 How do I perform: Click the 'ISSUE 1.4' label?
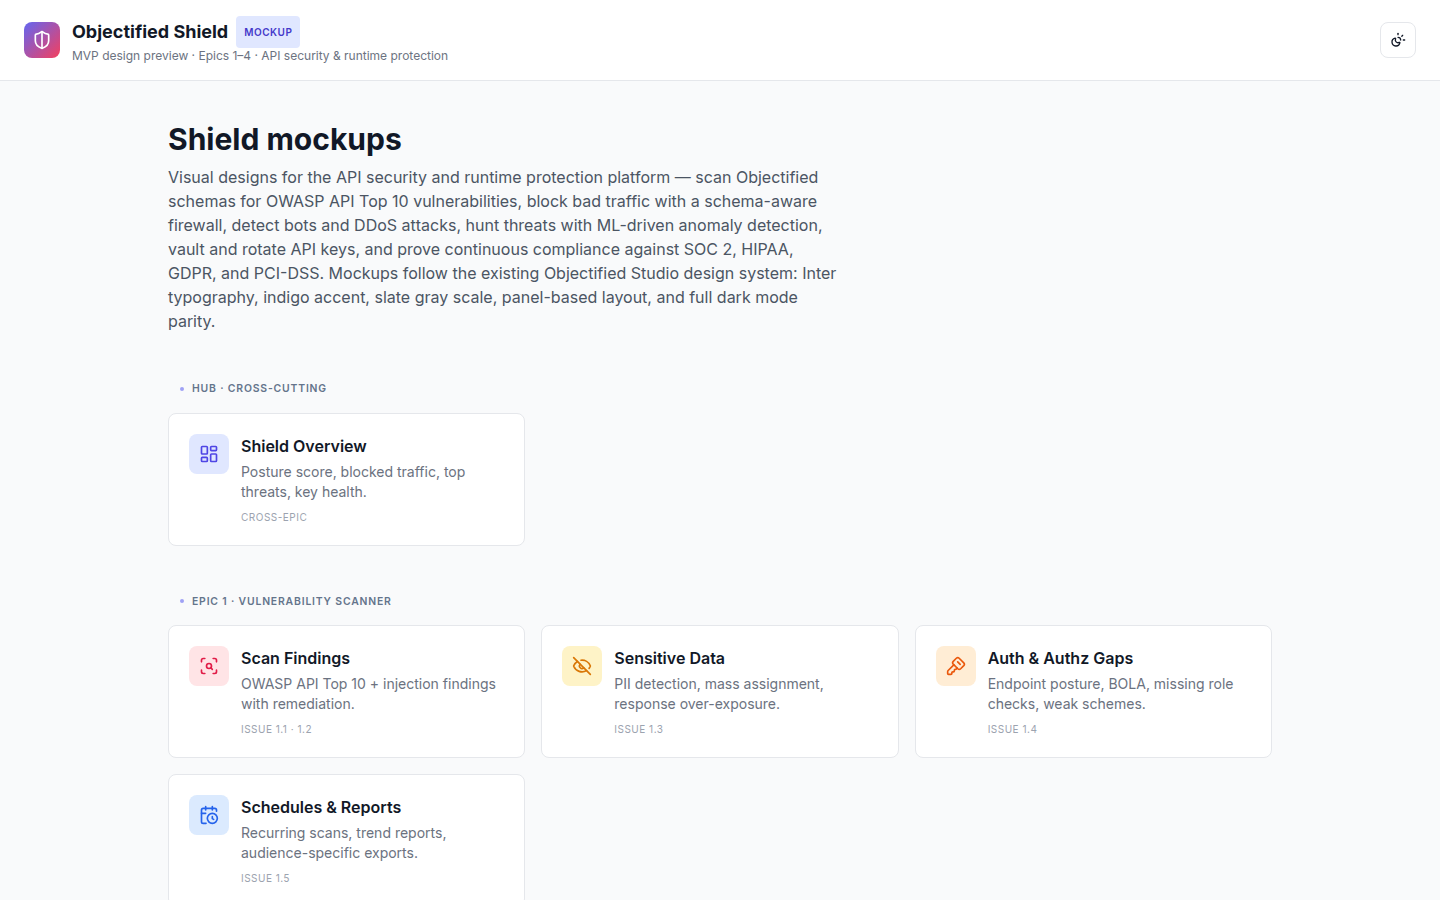[x=1012, y=729]
